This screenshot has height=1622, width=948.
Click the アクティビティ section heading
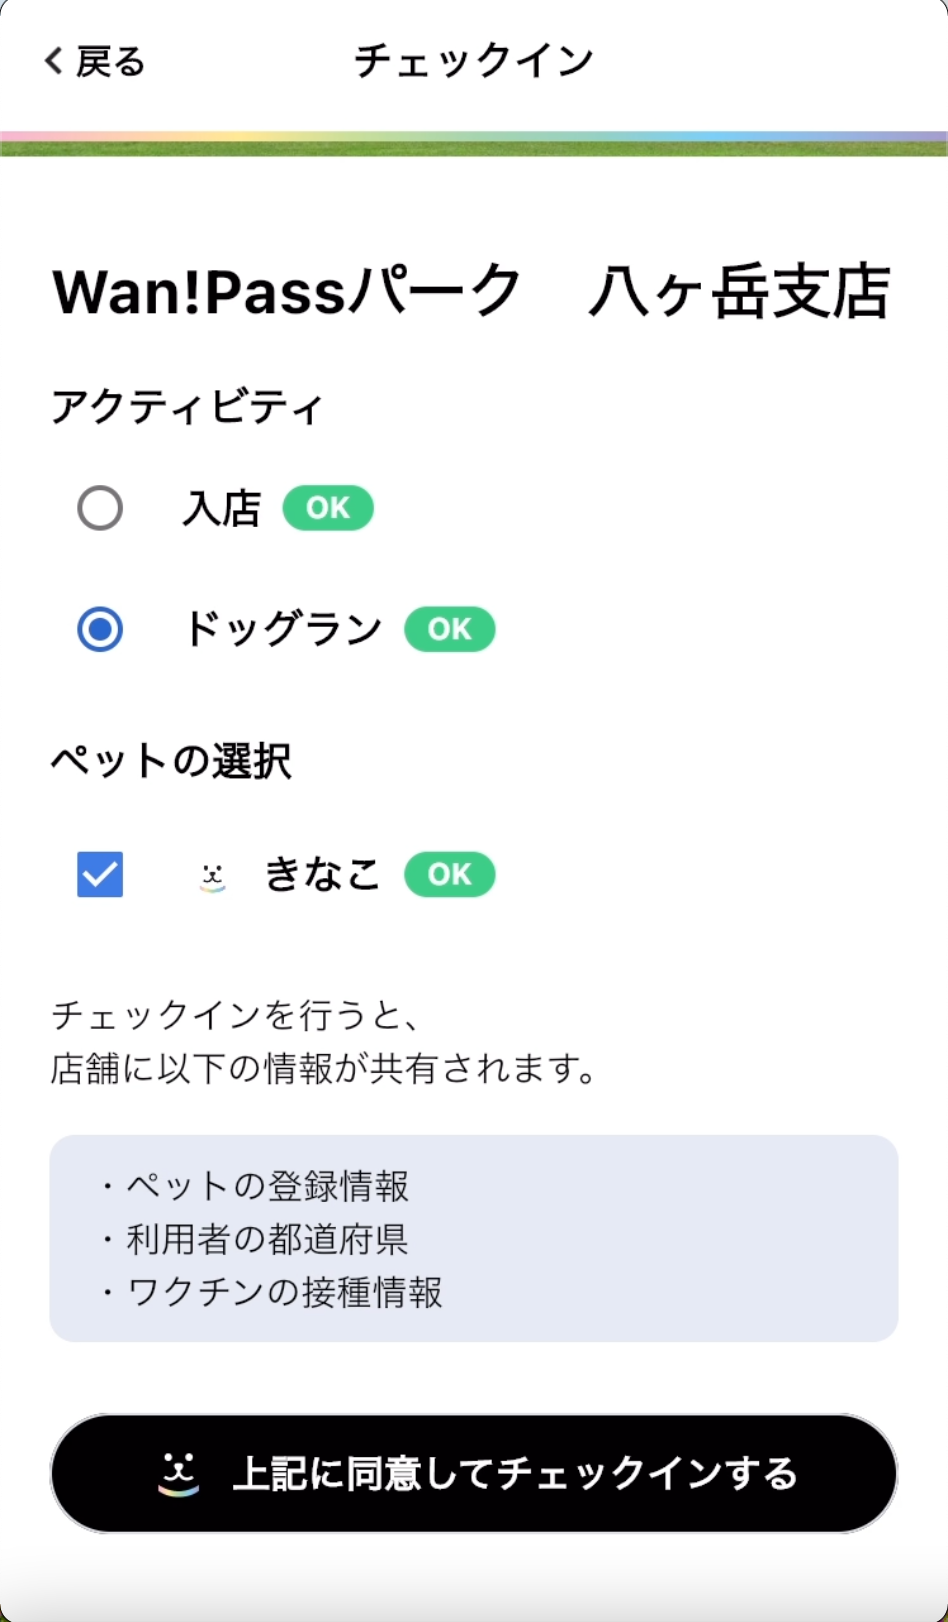tap(187, 407)
